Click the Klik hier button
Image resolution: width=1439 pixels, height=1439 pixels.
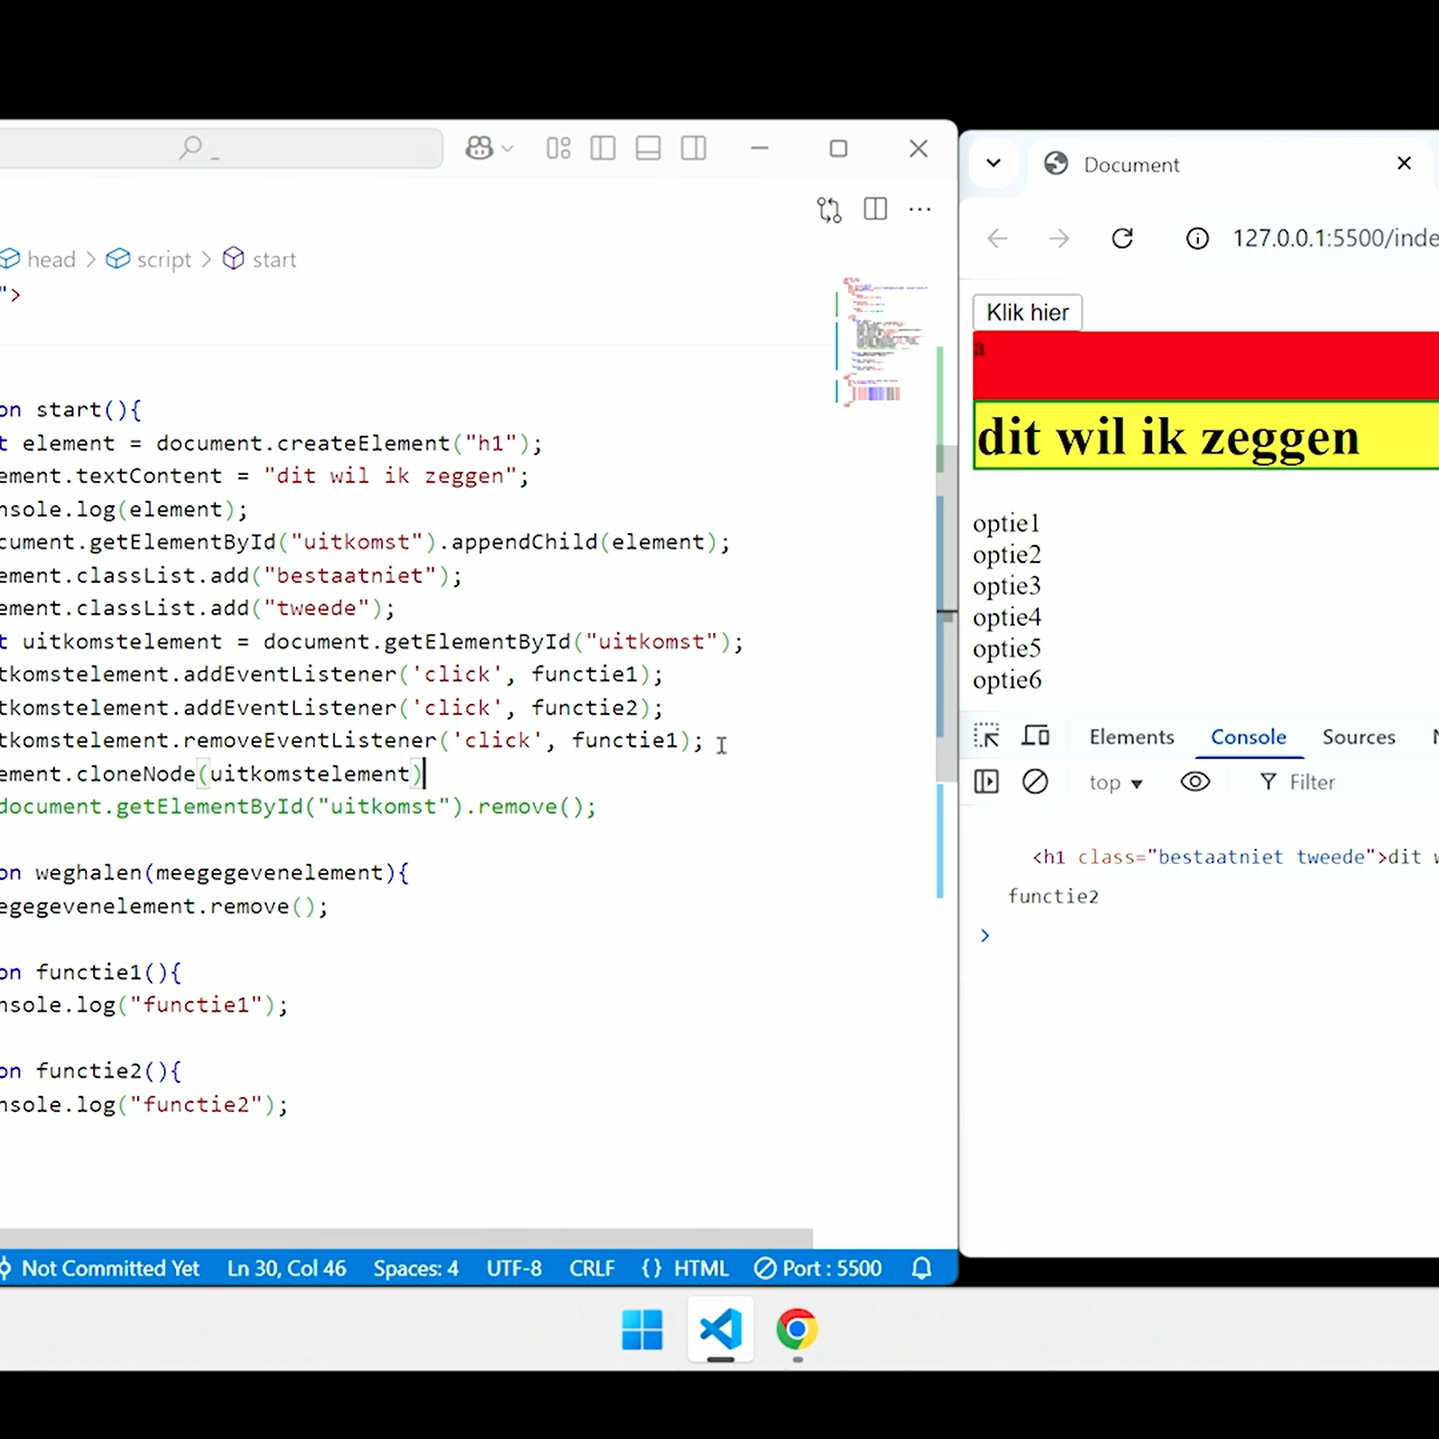tap(1027, 312)
